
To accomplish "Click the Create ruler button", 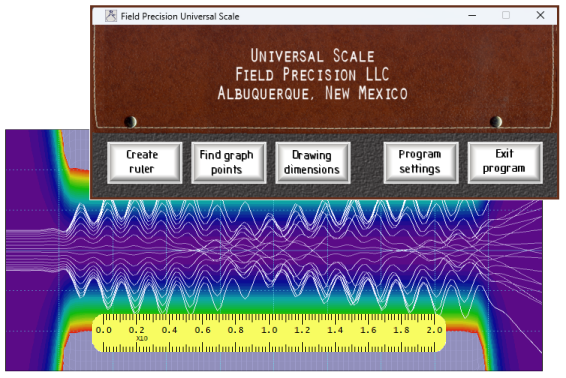I will 144,162.
